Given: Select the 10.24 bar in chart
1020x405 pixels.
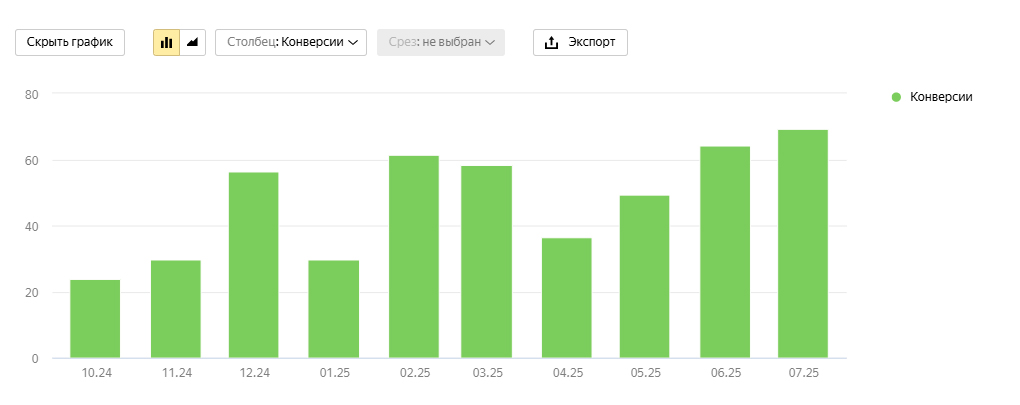Looking at the screenshot, I should (x=95, y=319).
